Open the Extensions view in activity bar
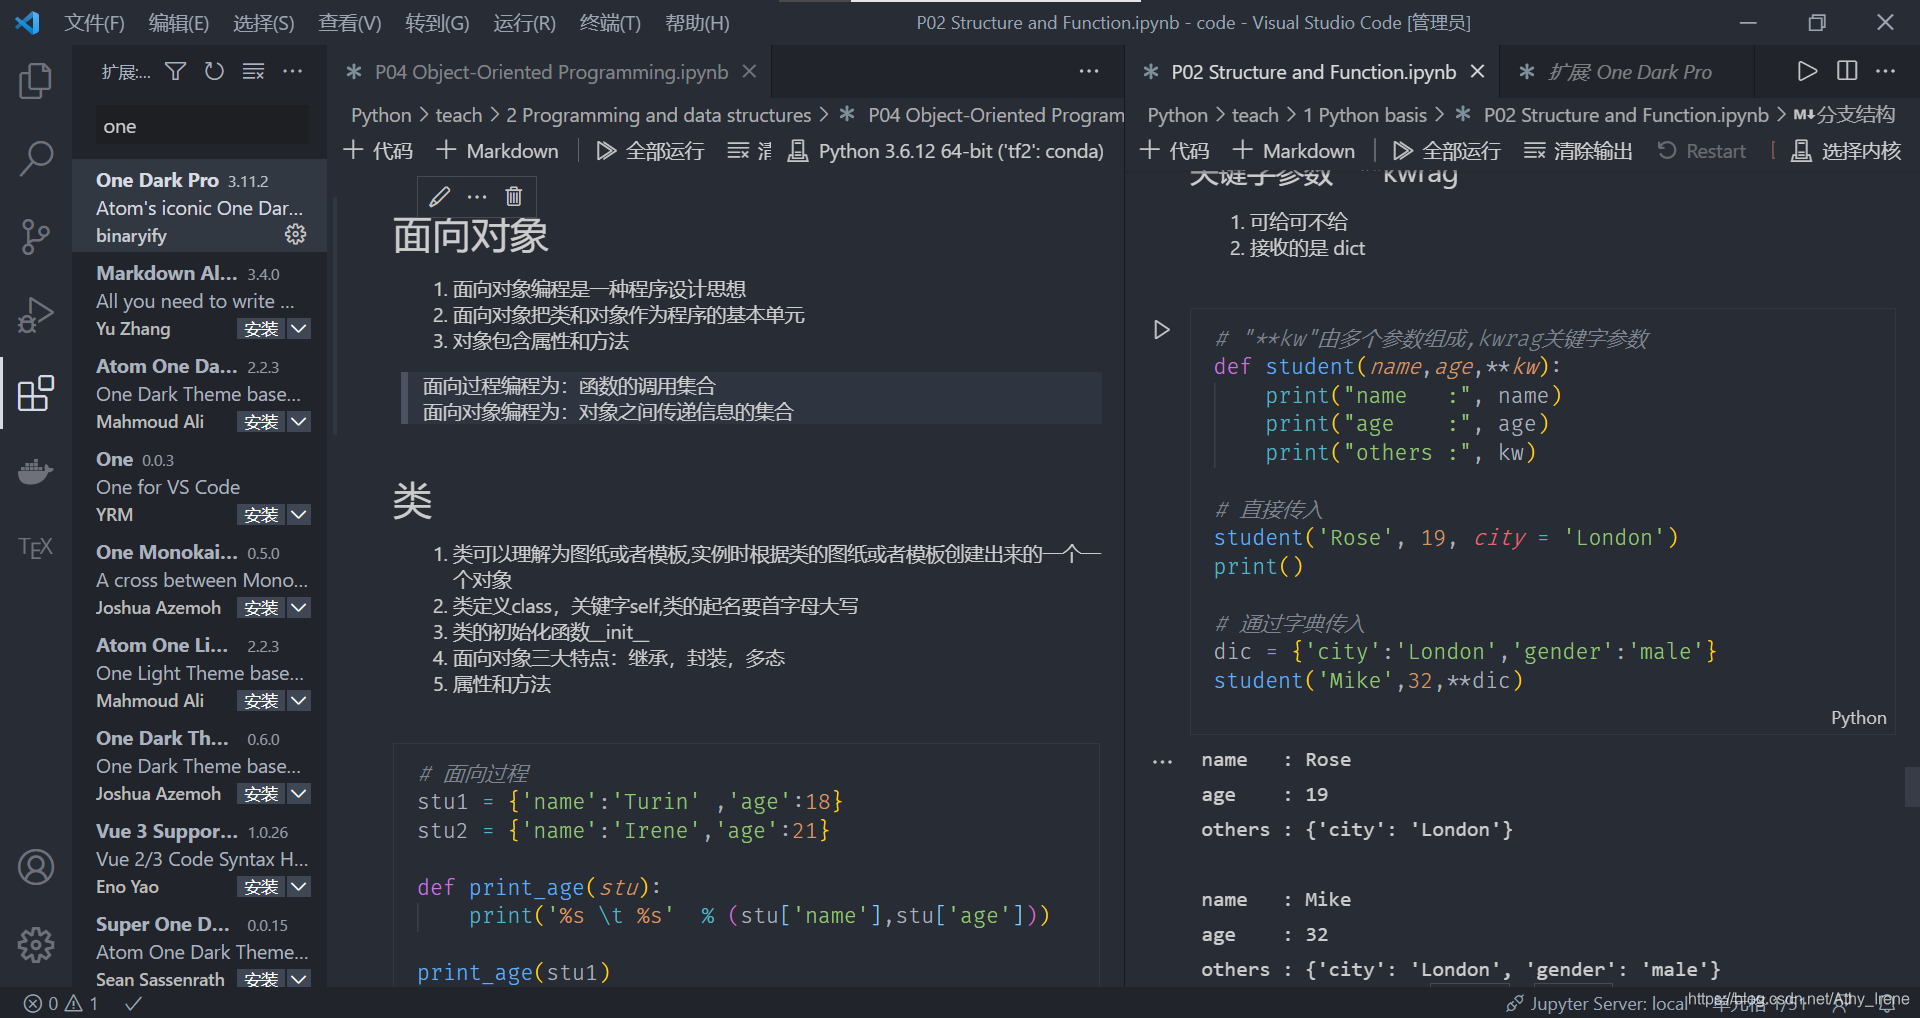This screenshot has width=1920, height=1018. click(x=36, y=392)
